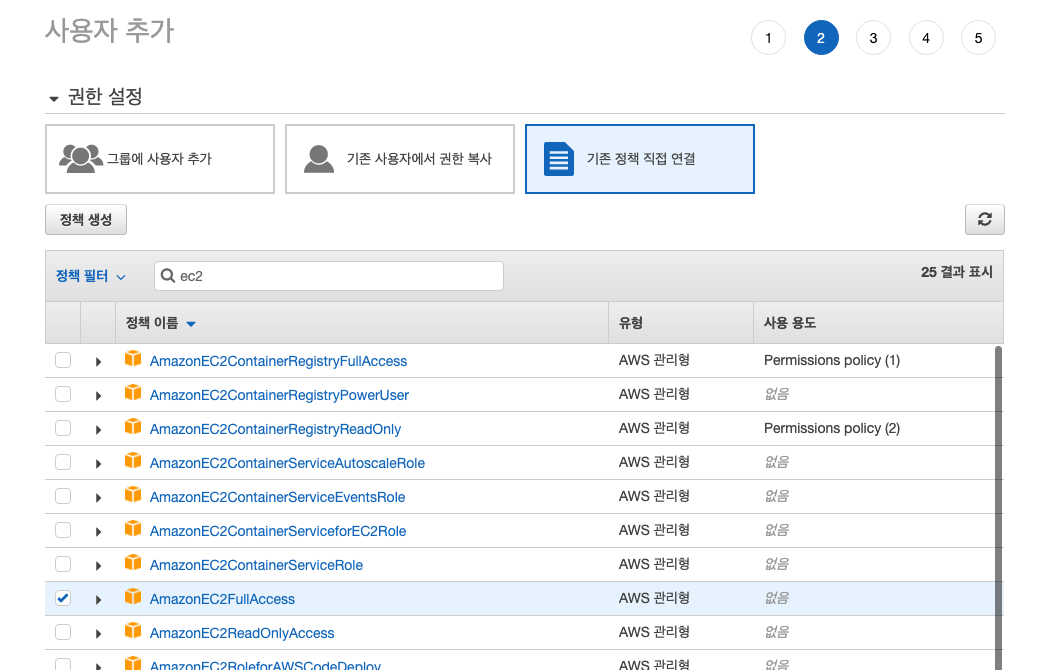1038x670 pixels.
Task: Check the AmazonEC2ContainerServiceEventsRole checkbox
Action: 63,496
